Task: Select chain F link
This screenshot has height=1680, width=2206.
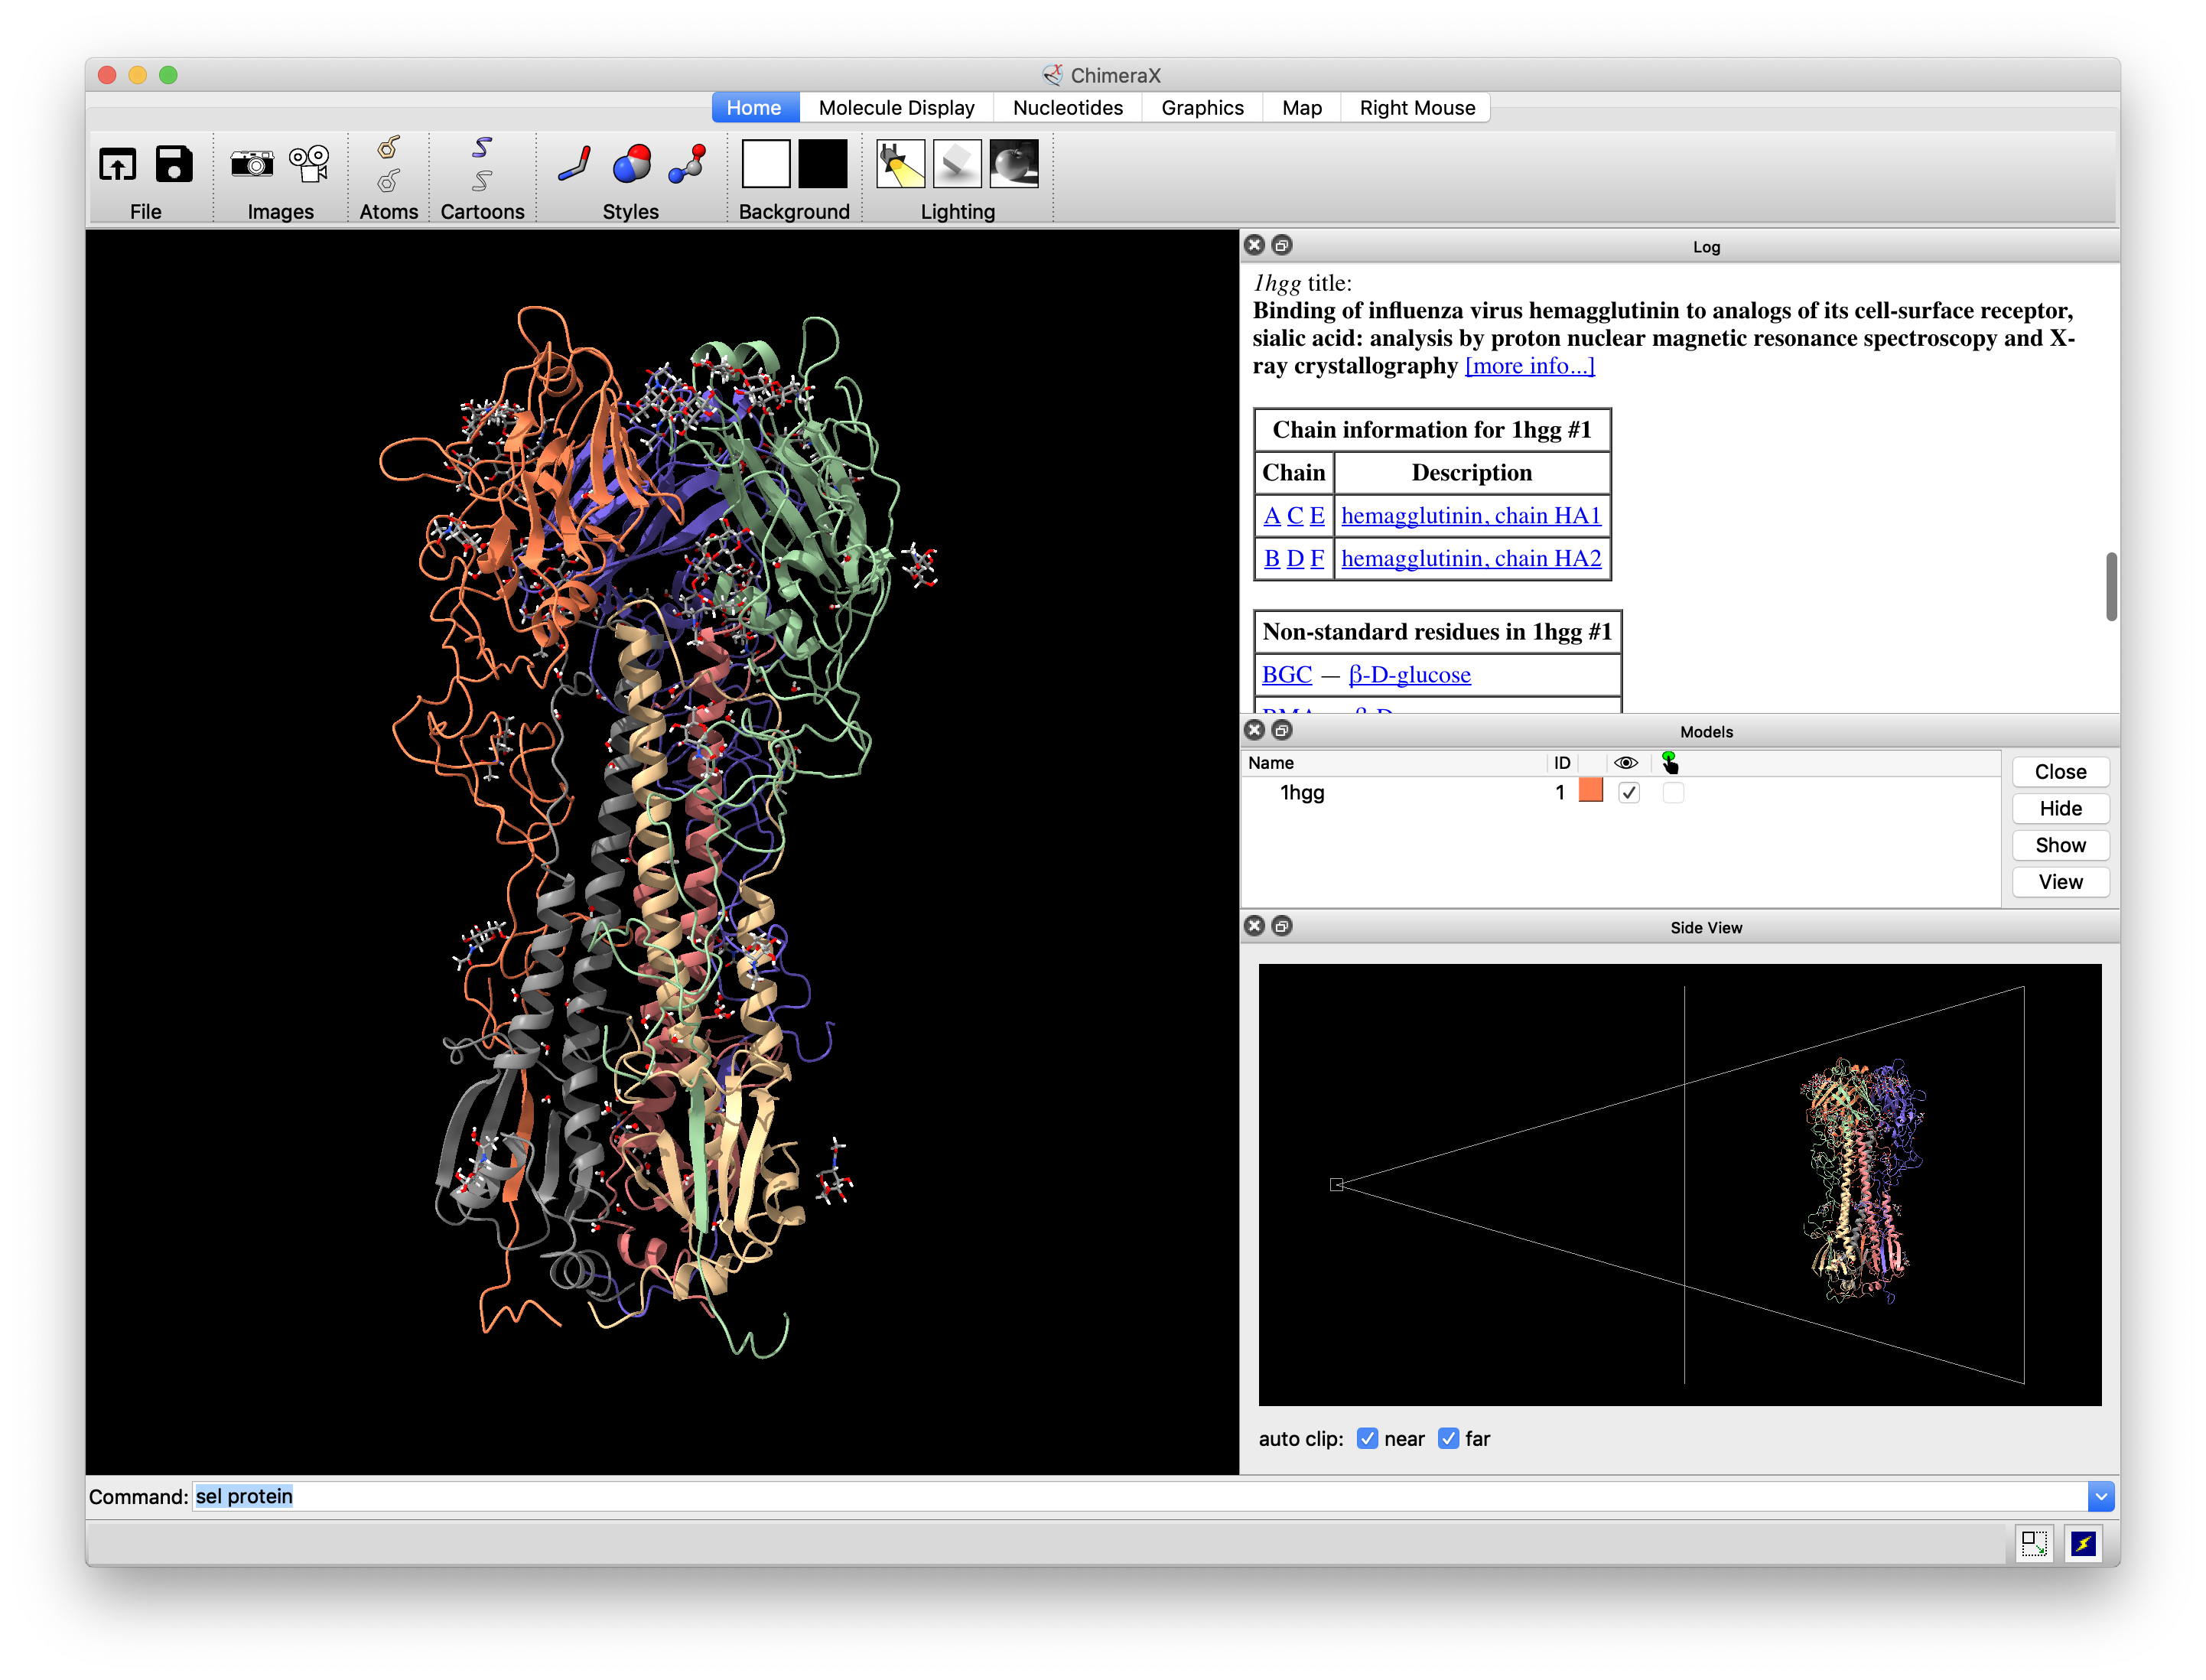Action: [x=1316, y=559]
